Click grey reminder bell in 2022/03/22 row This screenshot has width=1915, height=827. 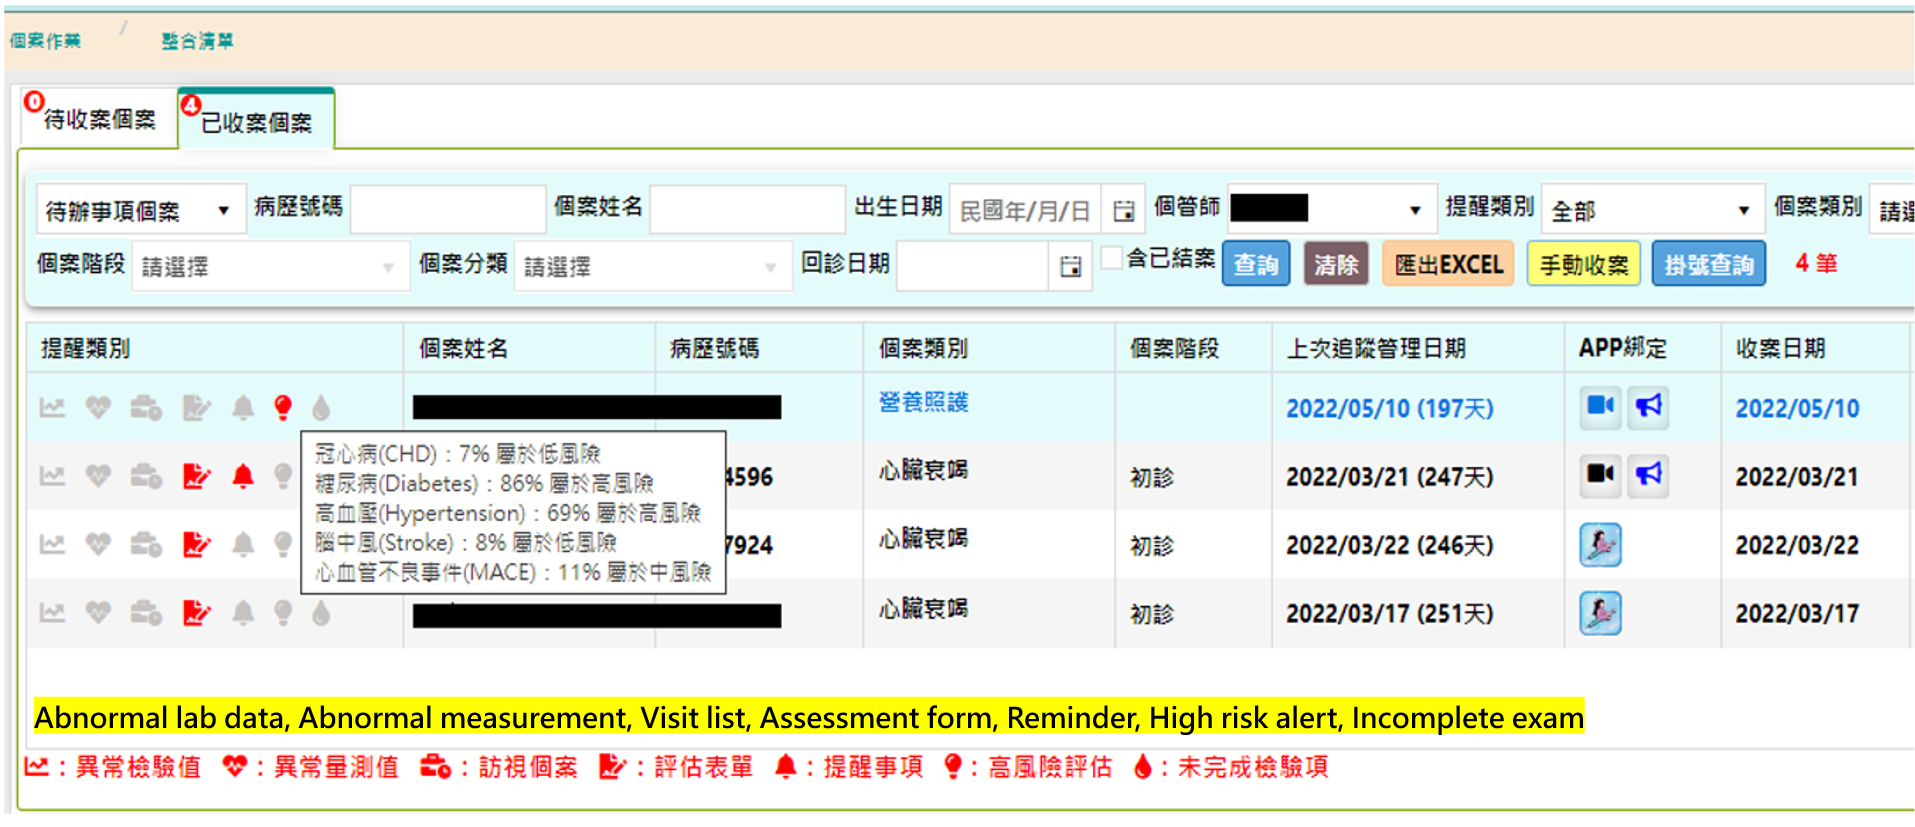coord(243,545)
